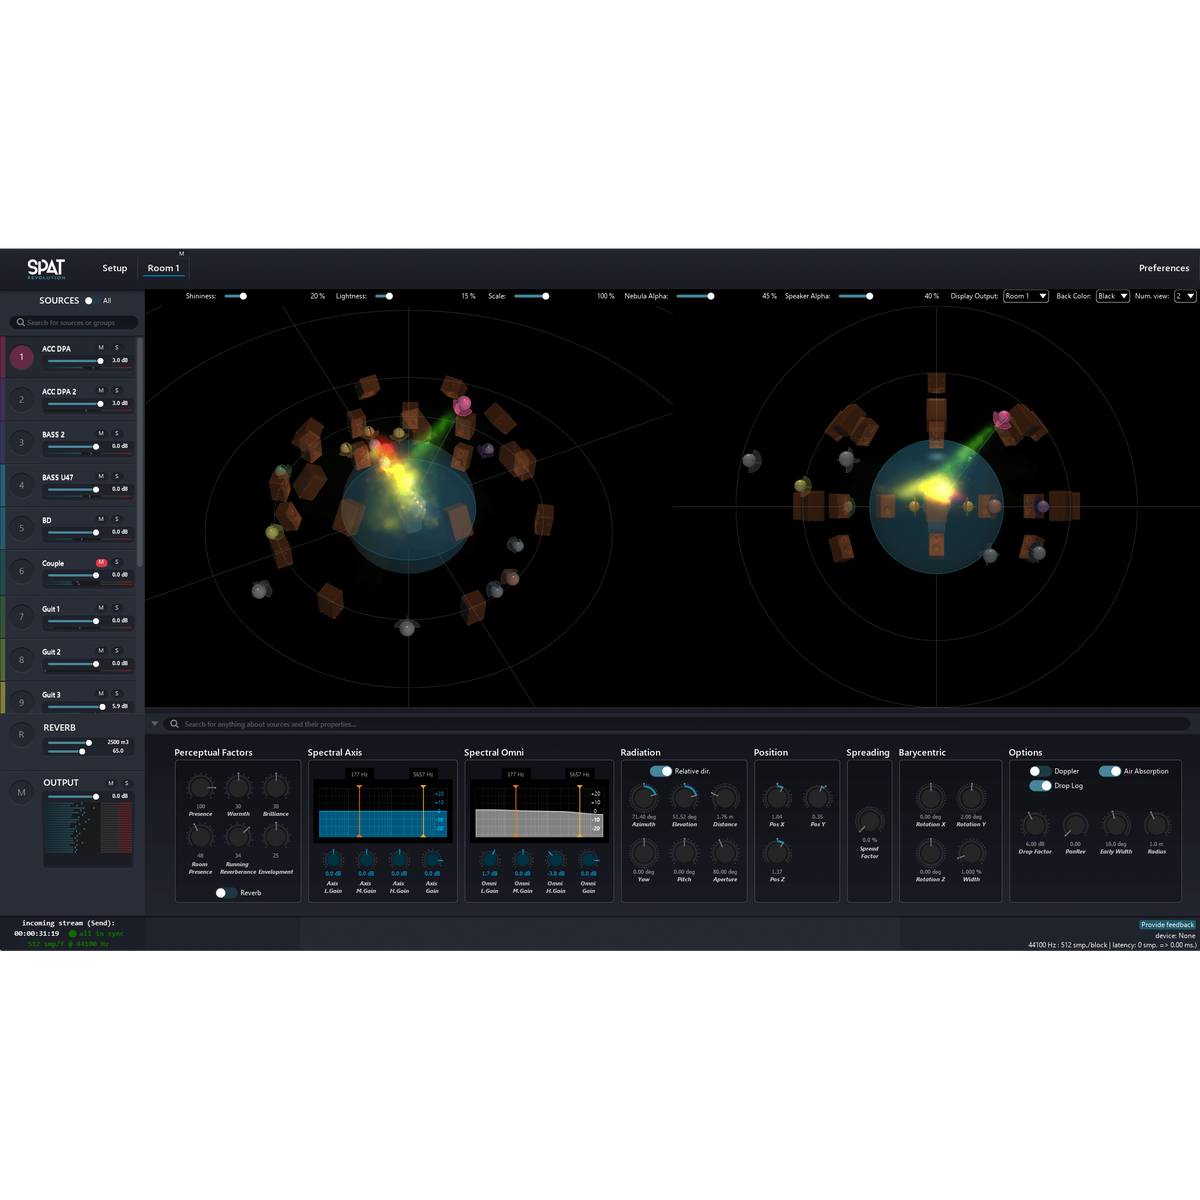Open the Back Color dropdown

[x=1113, y=296]
